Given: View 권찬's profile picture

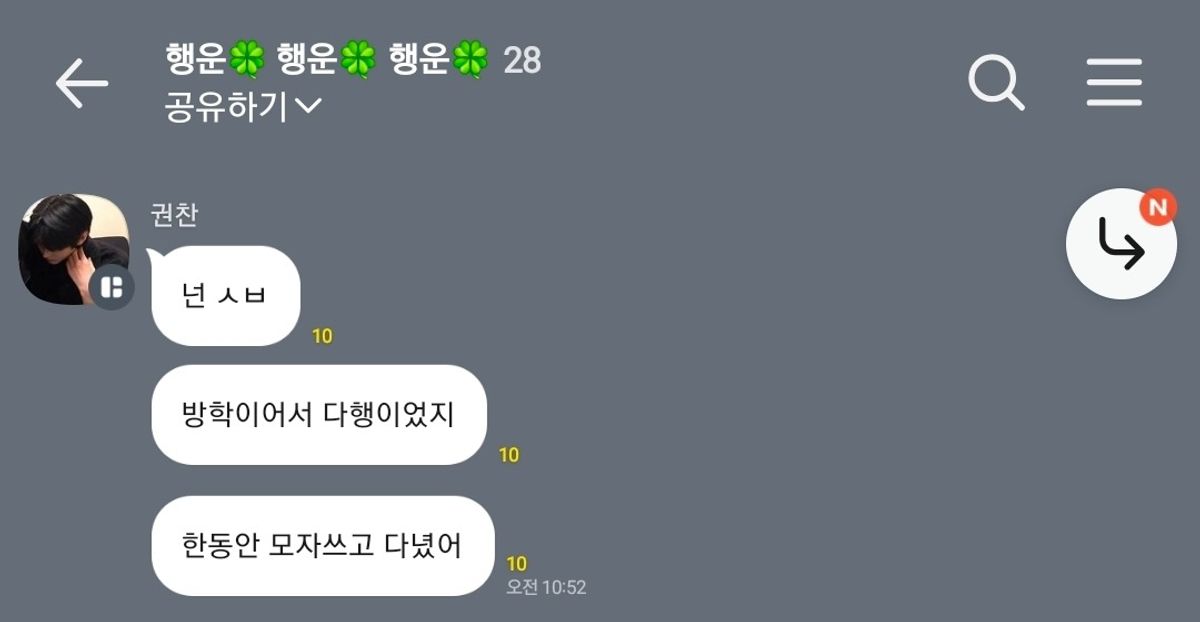Looking at the screenshot, I should tap(74, 249).
